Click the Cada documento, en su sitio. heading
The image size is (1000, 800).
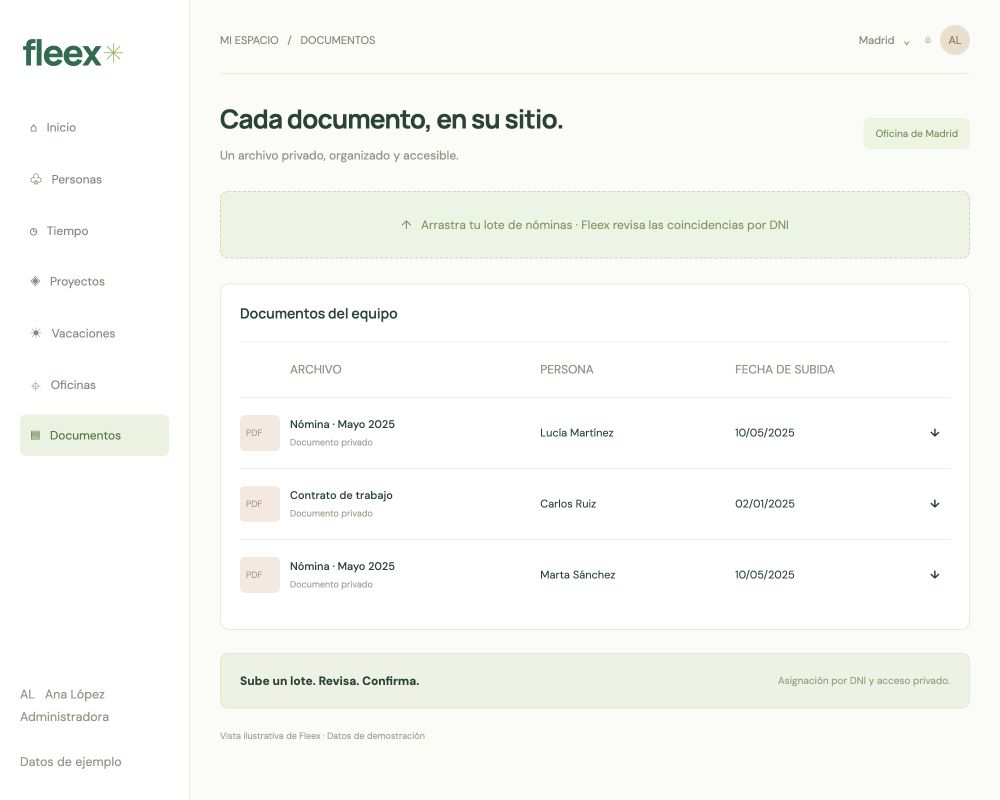[x=391, y=119]
